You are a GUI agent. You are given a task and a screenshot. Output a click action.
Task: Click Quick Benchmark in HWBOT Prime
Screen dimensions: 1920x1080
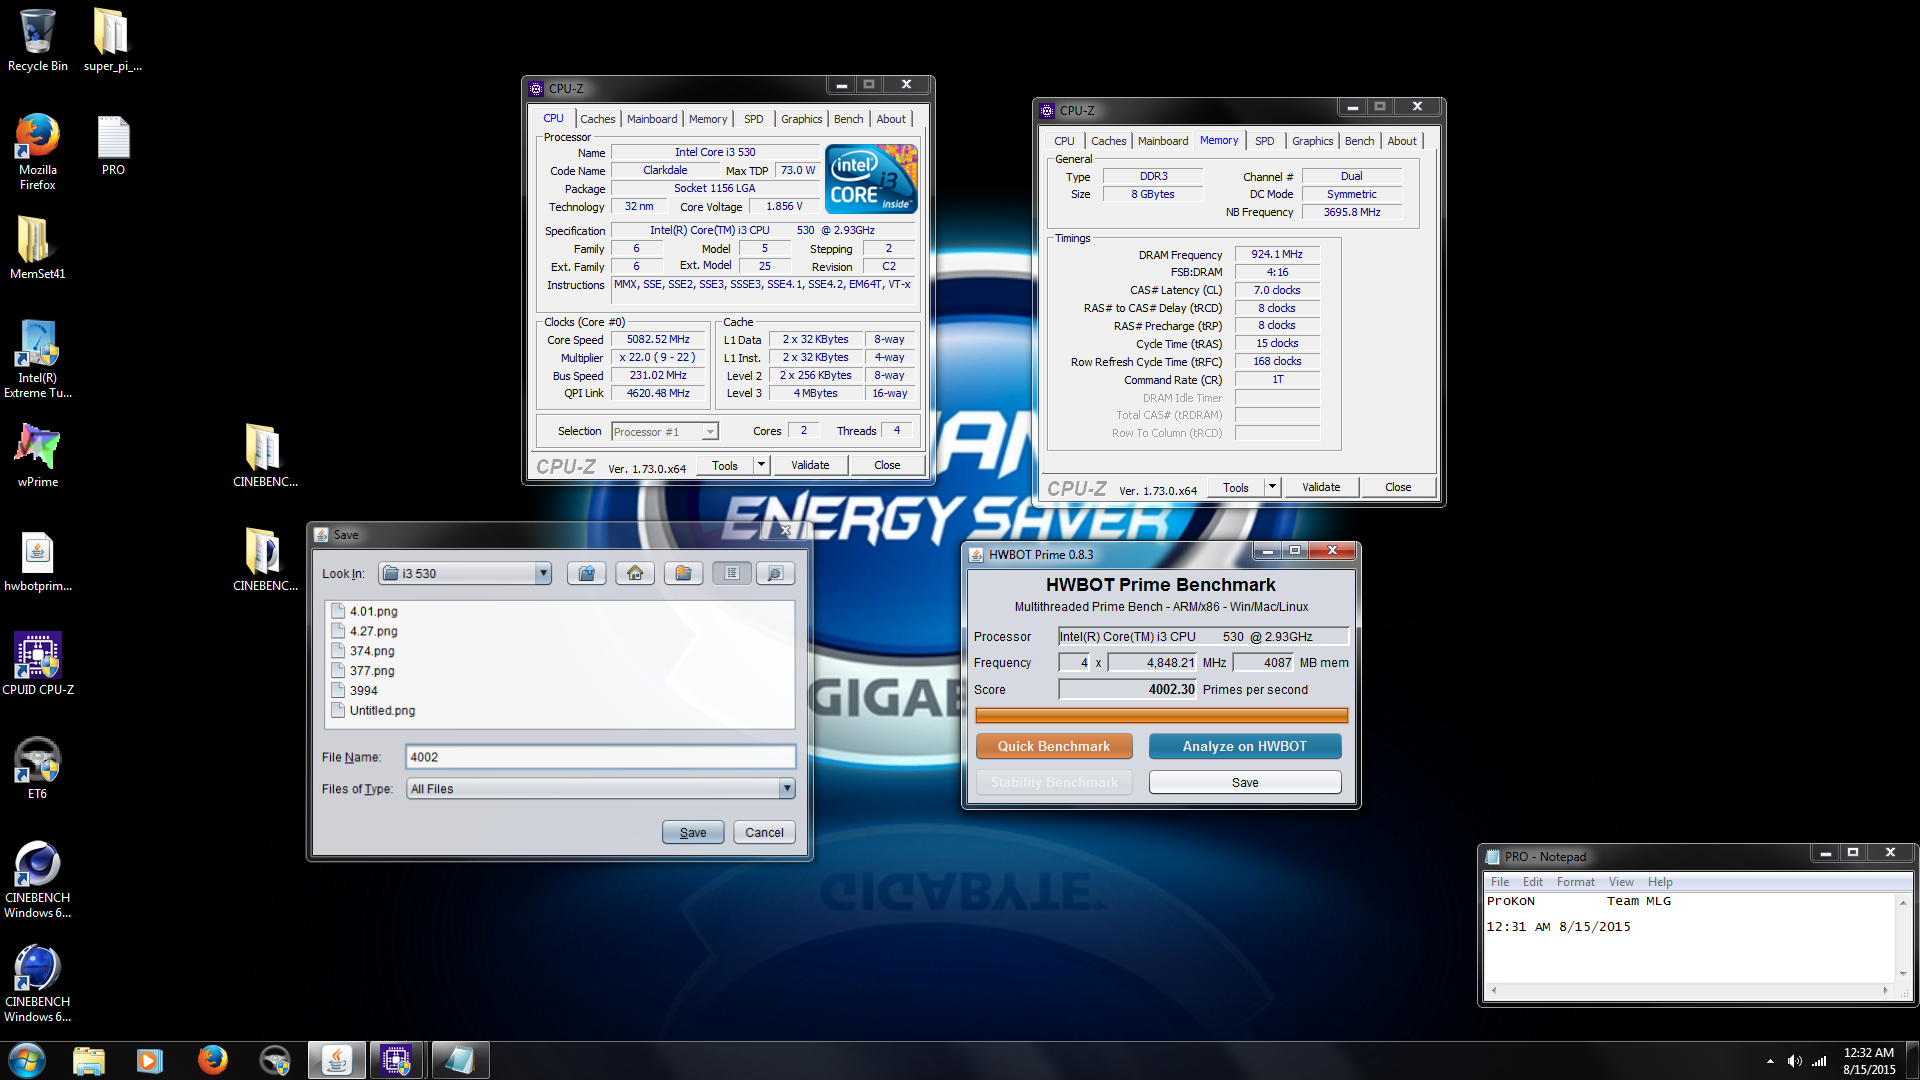1054,746
